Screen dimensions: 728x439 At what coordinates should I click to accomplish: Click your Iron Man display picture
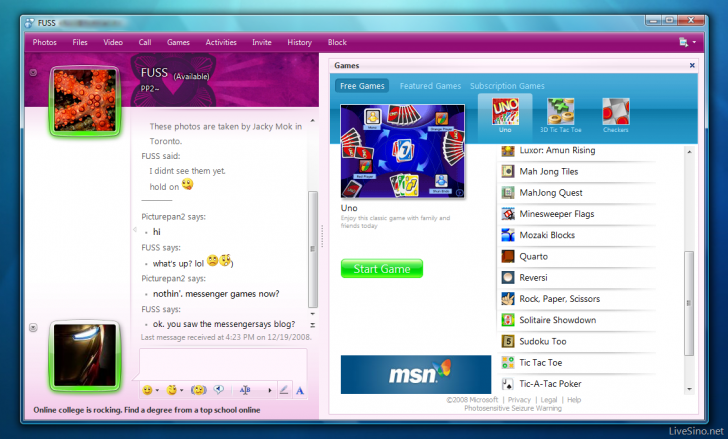pyautogui.click(x=84, y=355)
